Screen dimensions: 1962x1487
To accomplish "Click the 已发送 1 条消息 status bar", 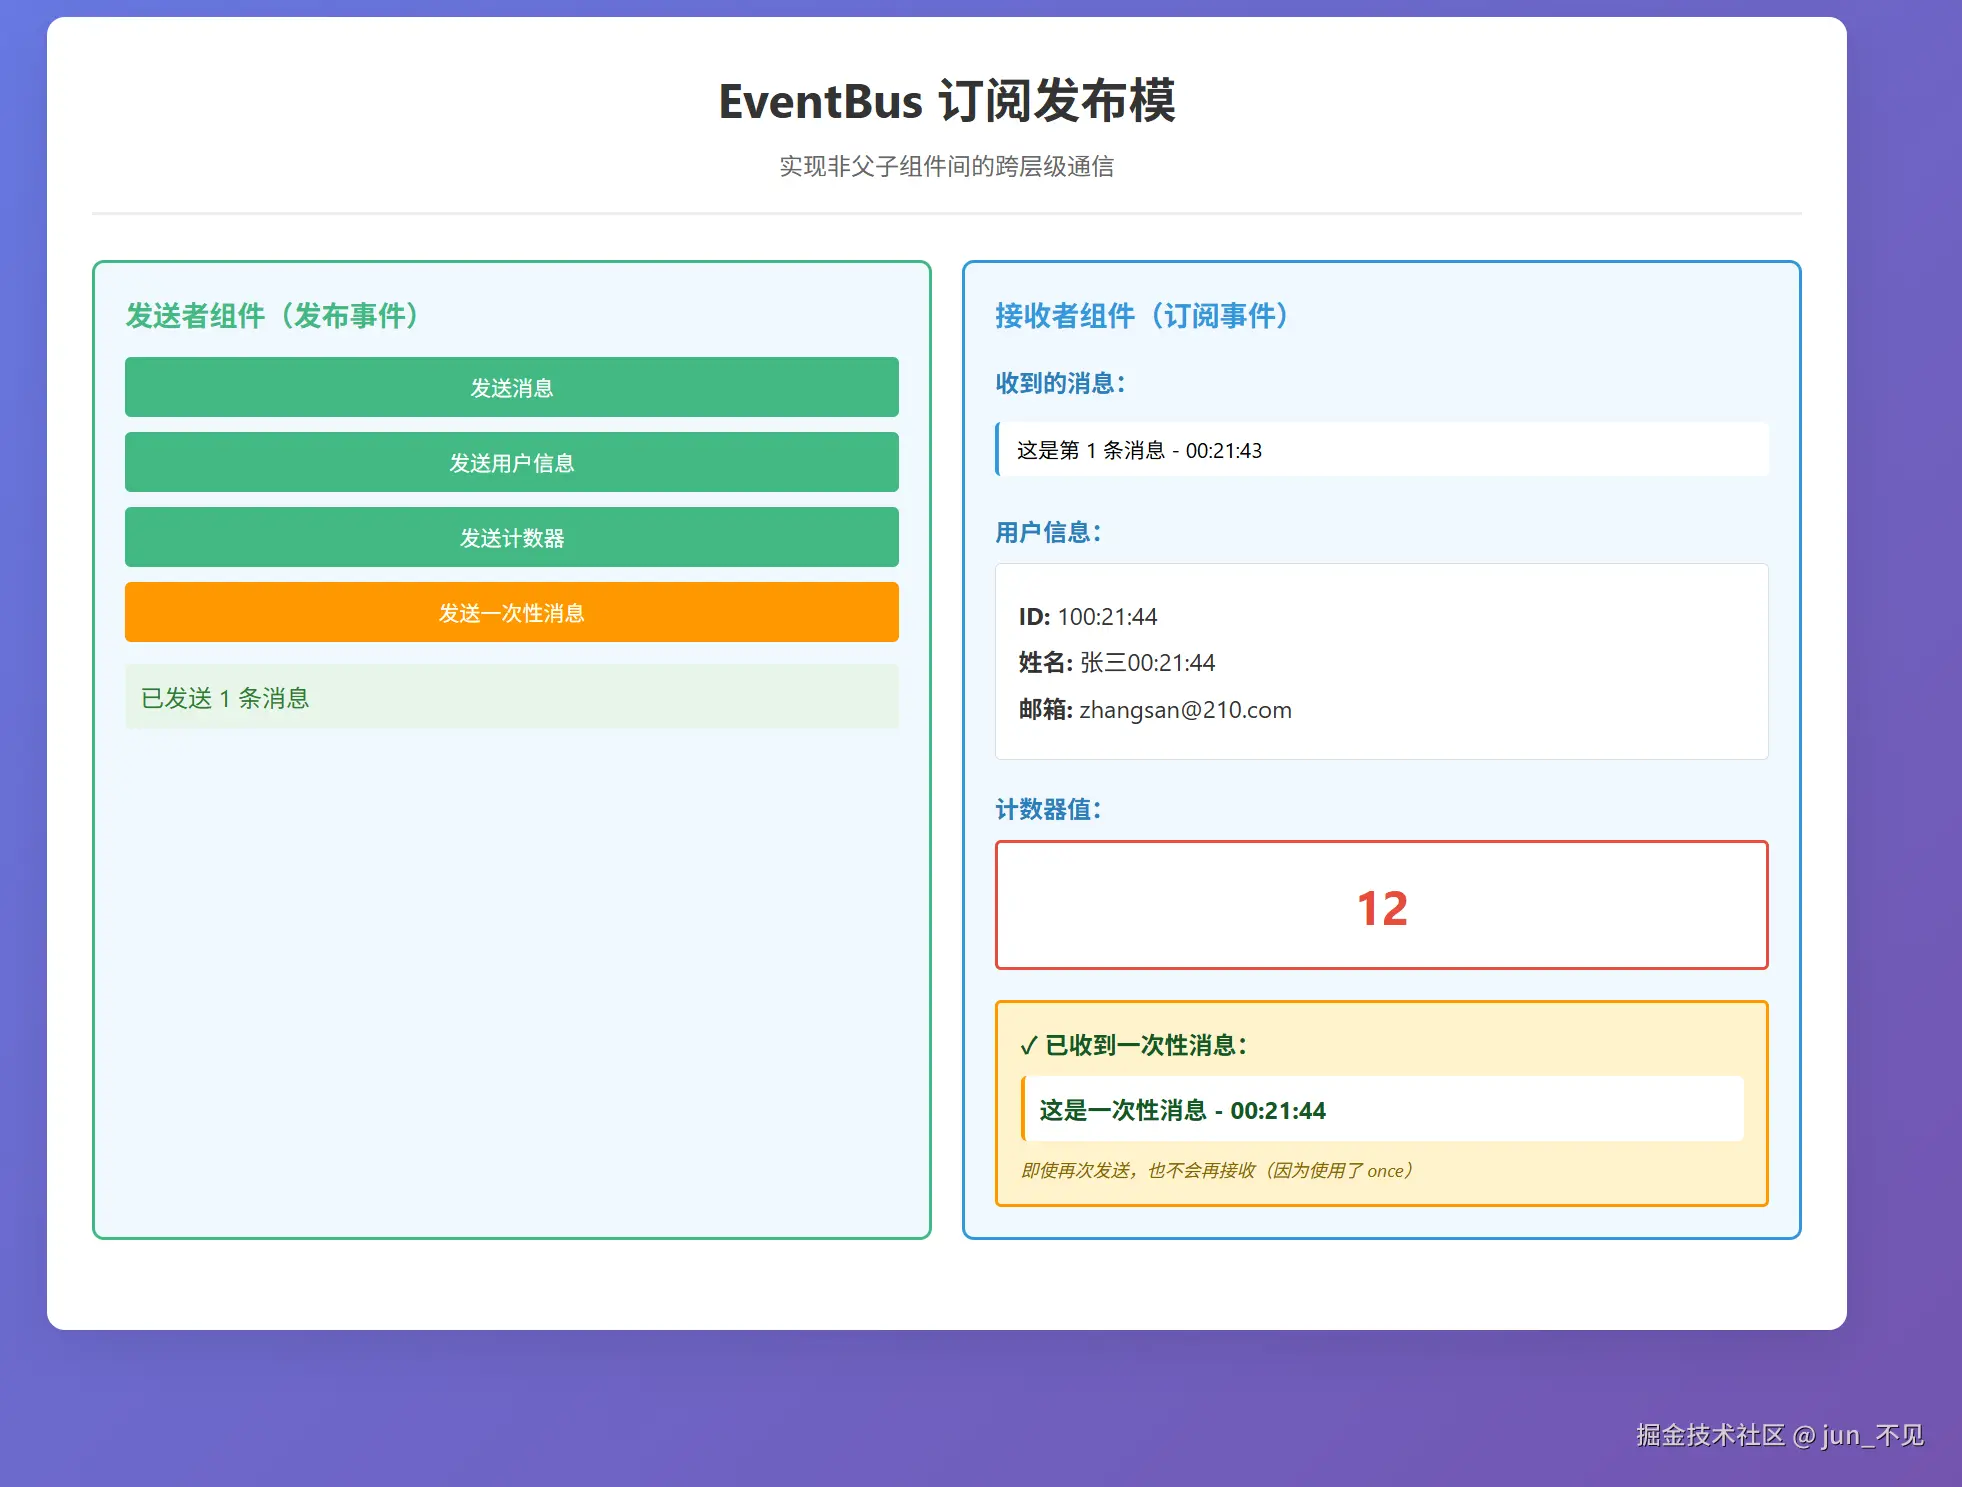I will (x=511, y=697).
